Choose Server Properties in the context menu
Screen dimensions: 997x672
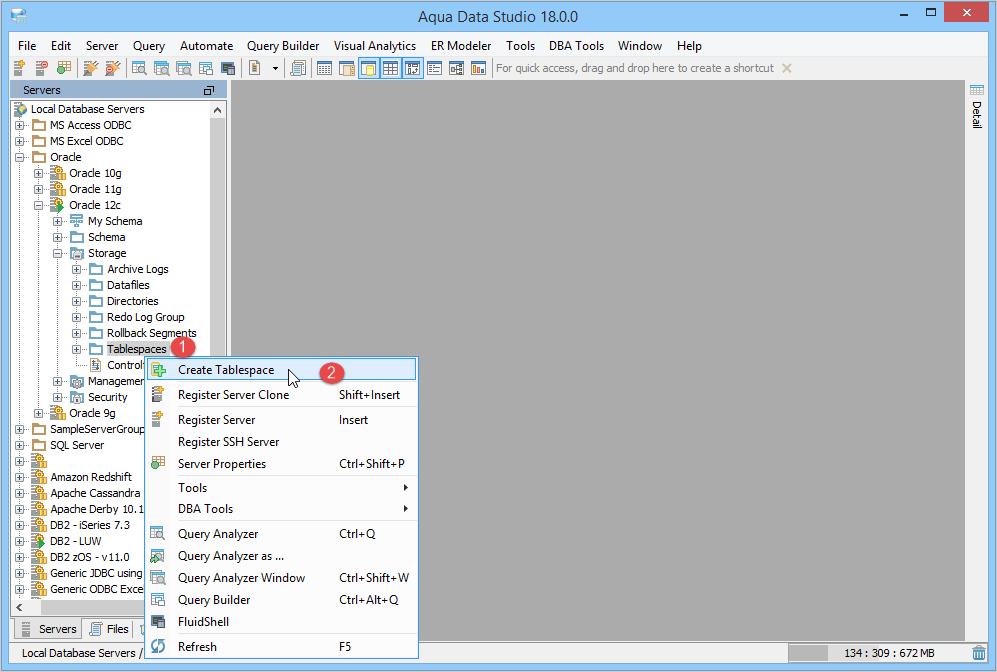pos(282,464)
